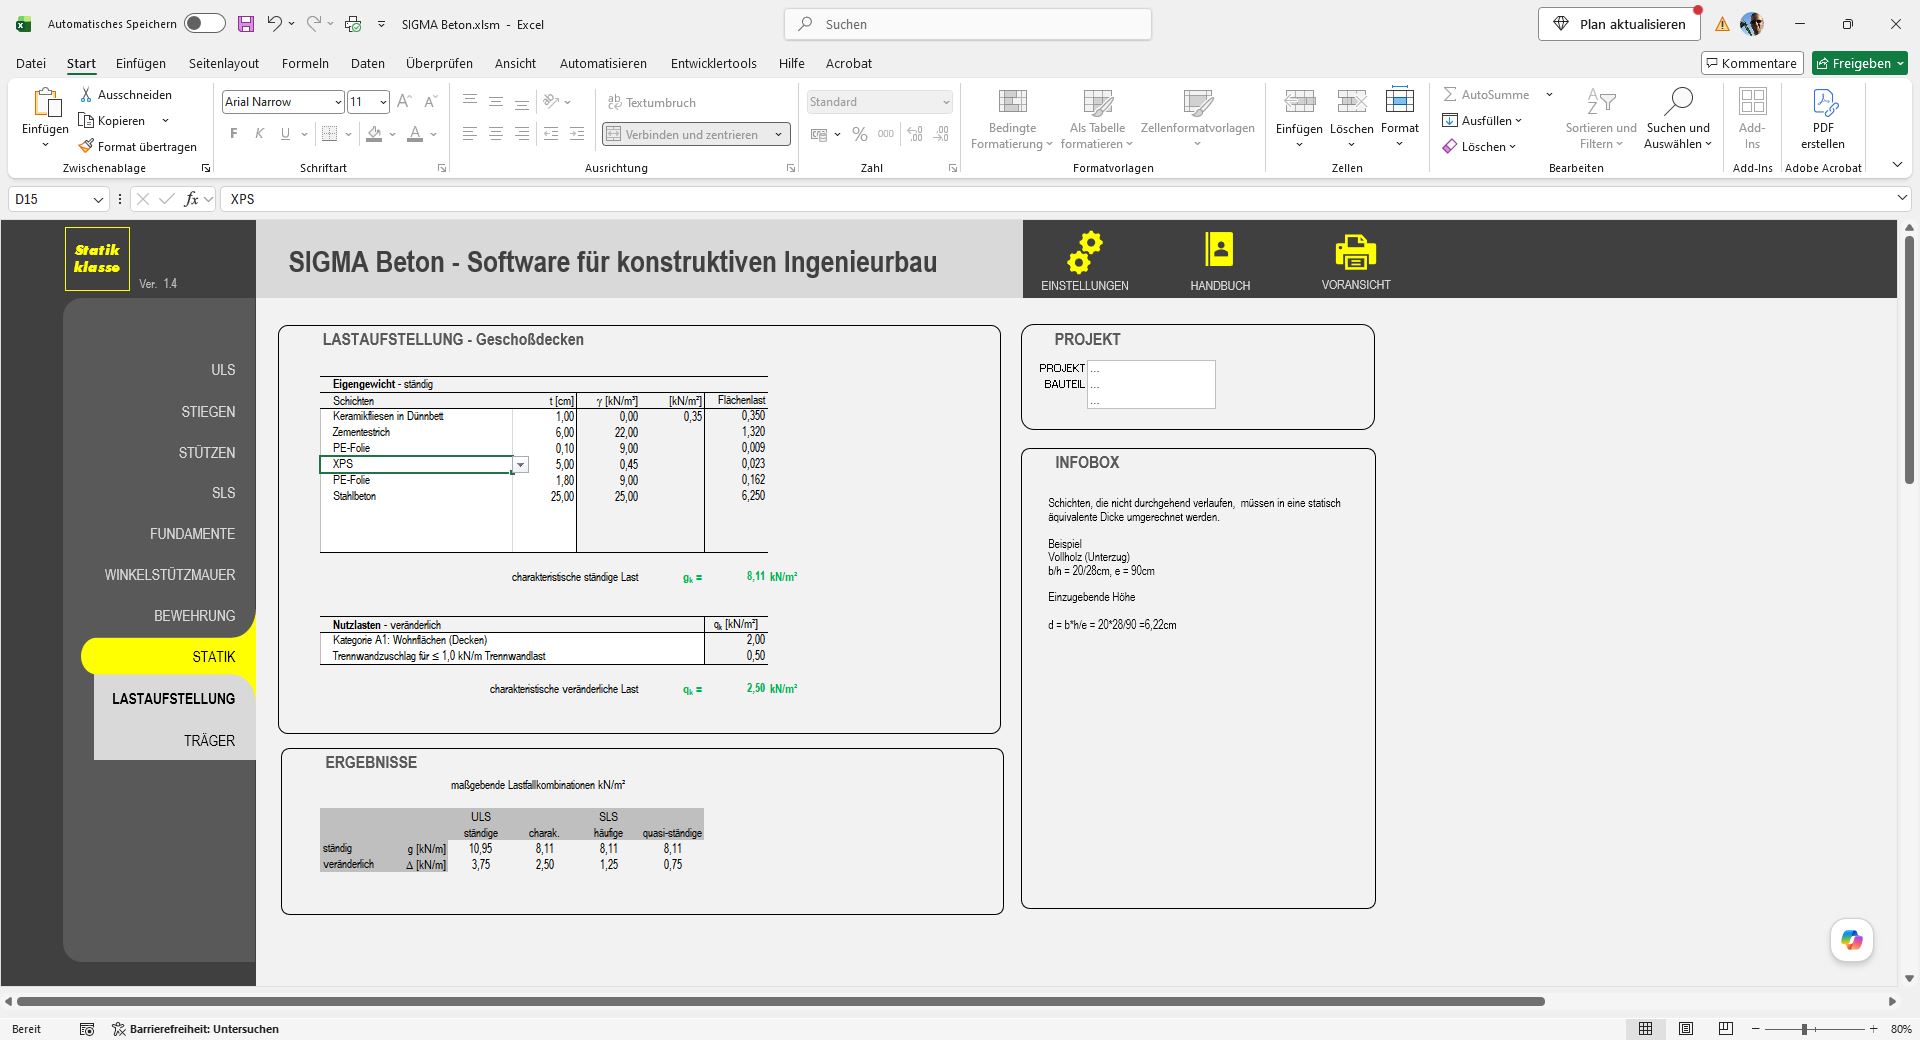Click the percent format icon
The image size is (1920, 1040).
859,134
